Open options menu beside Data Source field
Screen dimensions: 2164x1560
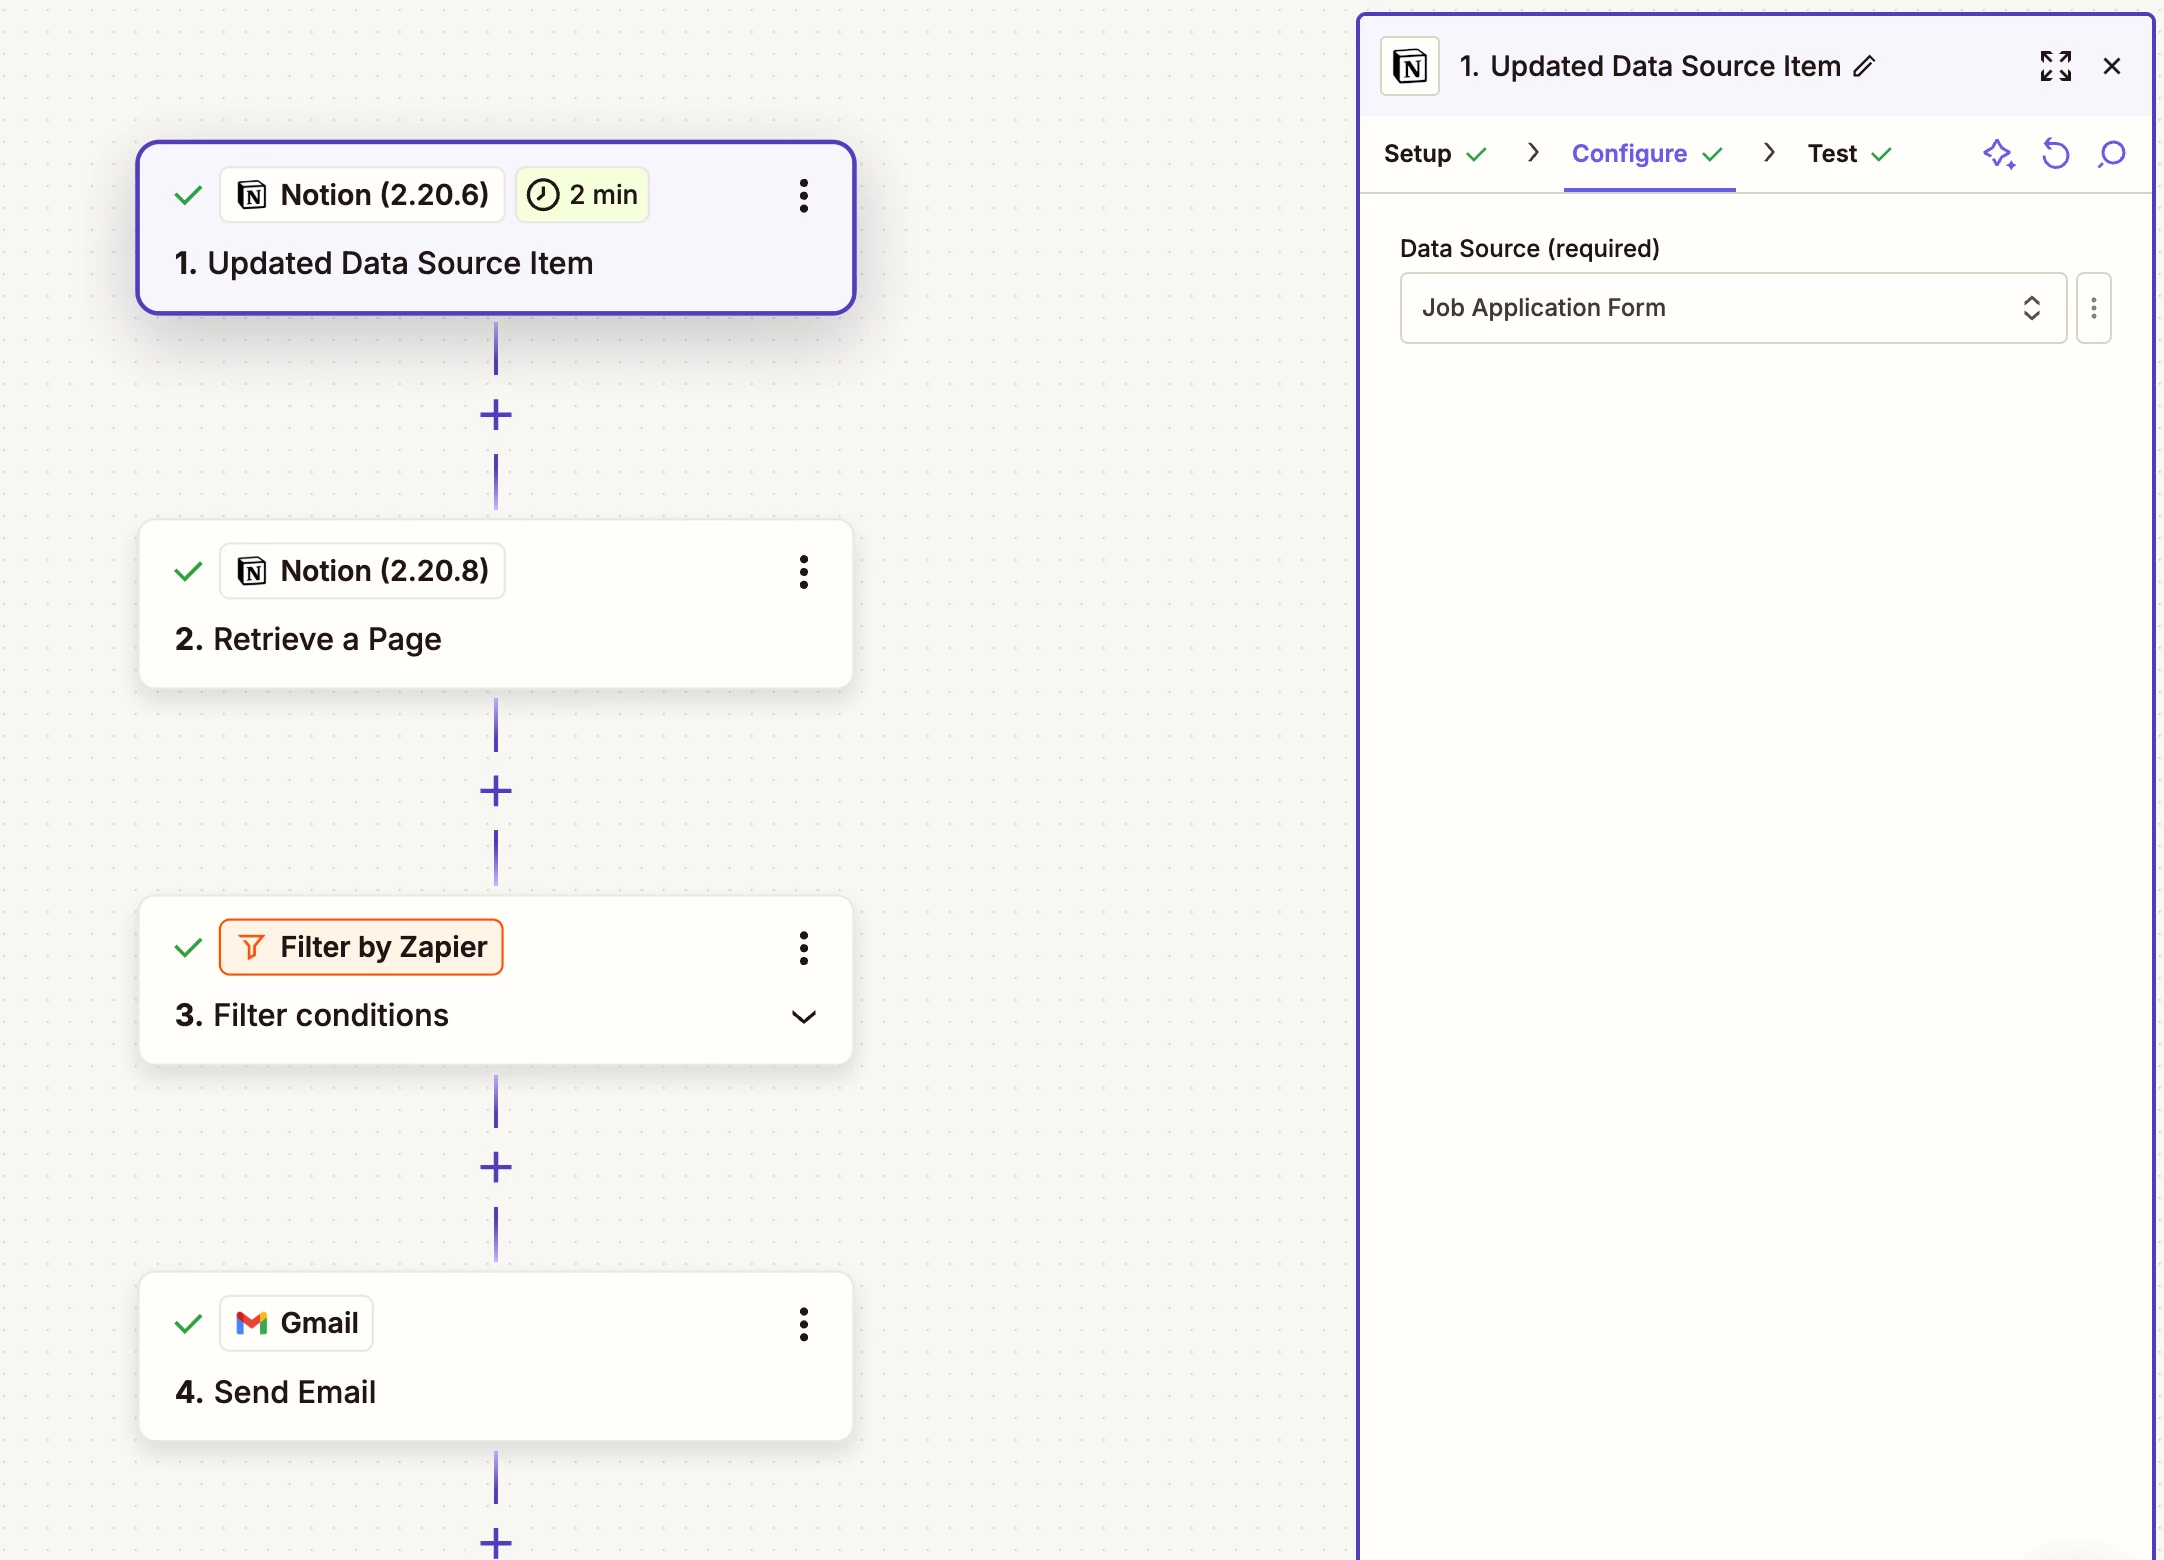[2093, 308]
